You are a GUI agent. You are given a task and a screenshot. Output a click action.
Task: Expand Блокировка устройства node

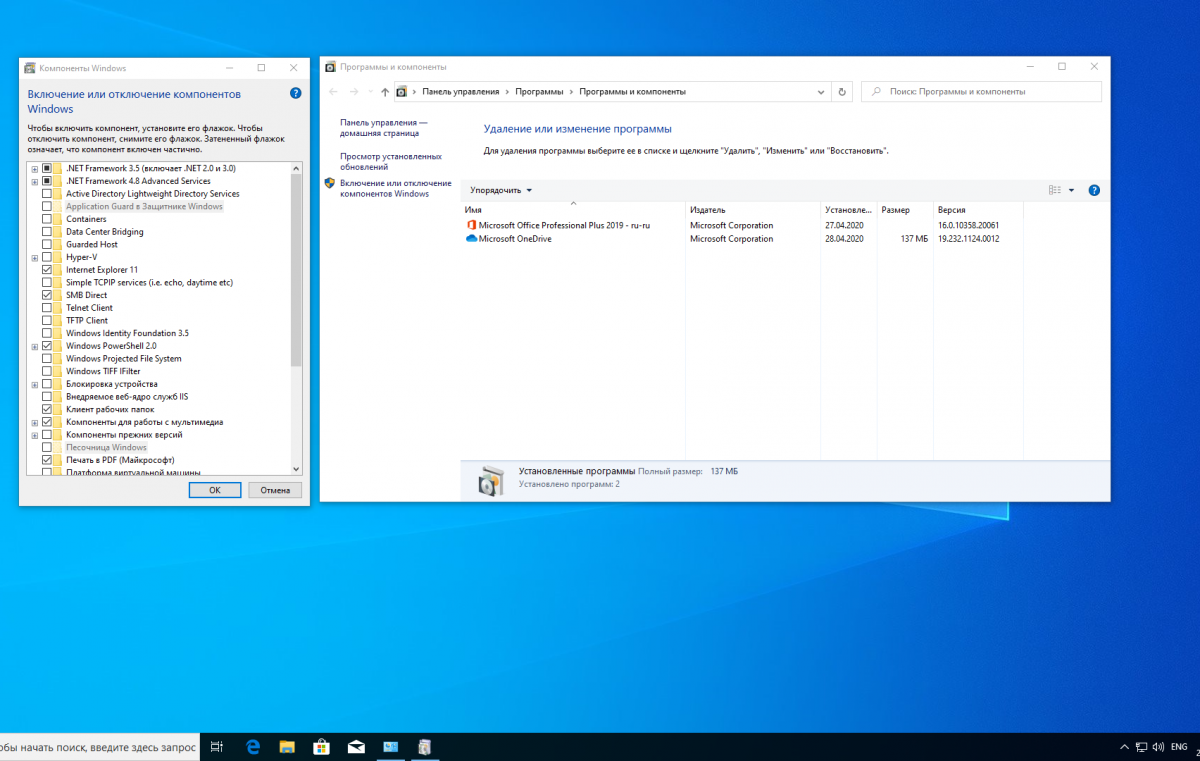coord(35,384)
